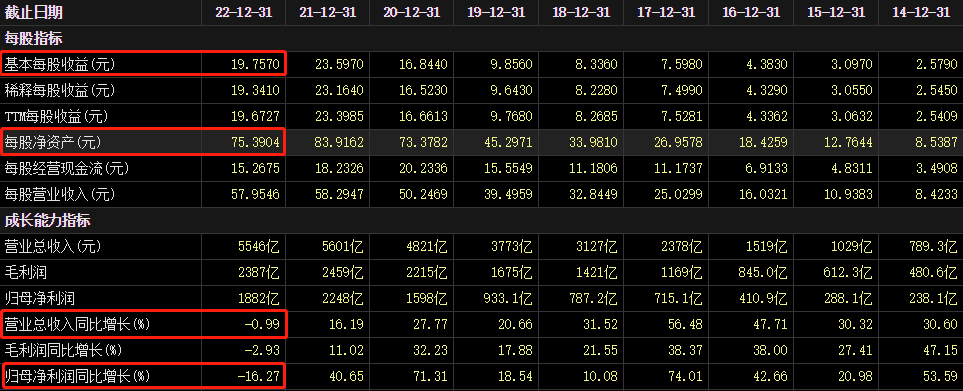Select the 每股净资产(元) row label
Viewport: 963px width, 391px height.
point(53,142)
